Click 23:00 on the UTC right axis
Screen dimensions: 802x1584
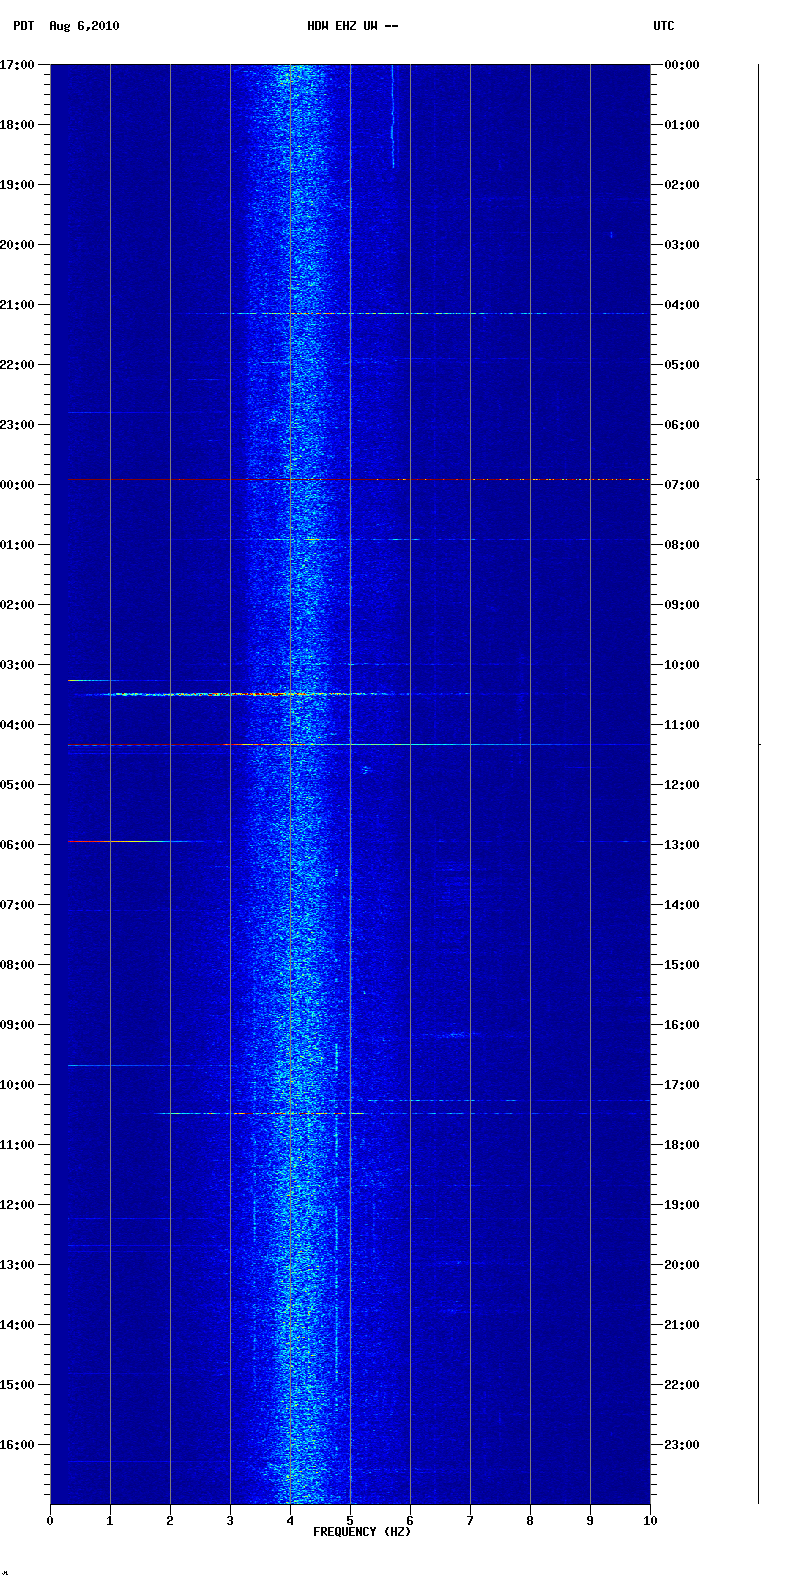[682, 1445]
